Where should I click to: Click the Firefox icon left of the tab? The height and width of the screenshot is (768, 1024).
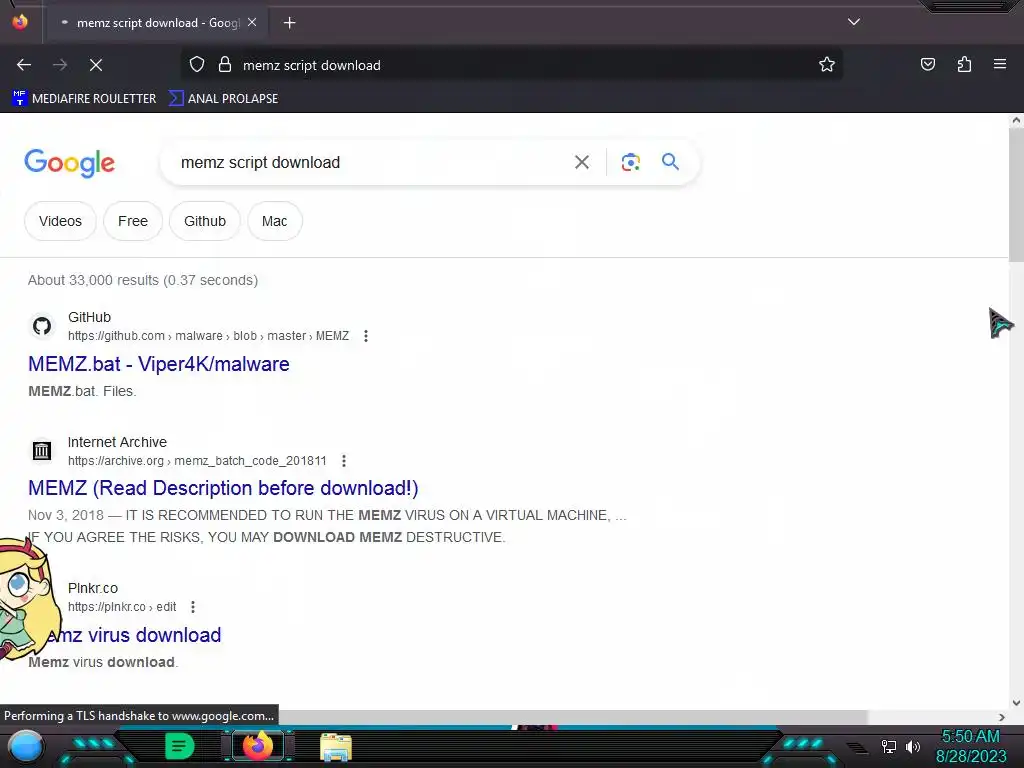(20, 22)
